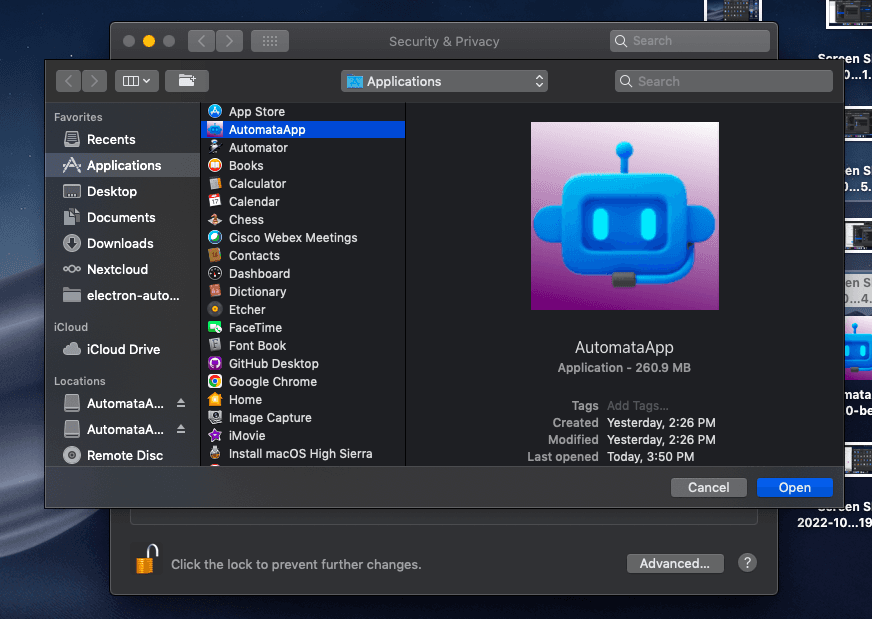Viewport: 872px width, 619px height.
Task: Click the AutomataApp large preview image
Action: coord(625,216)
